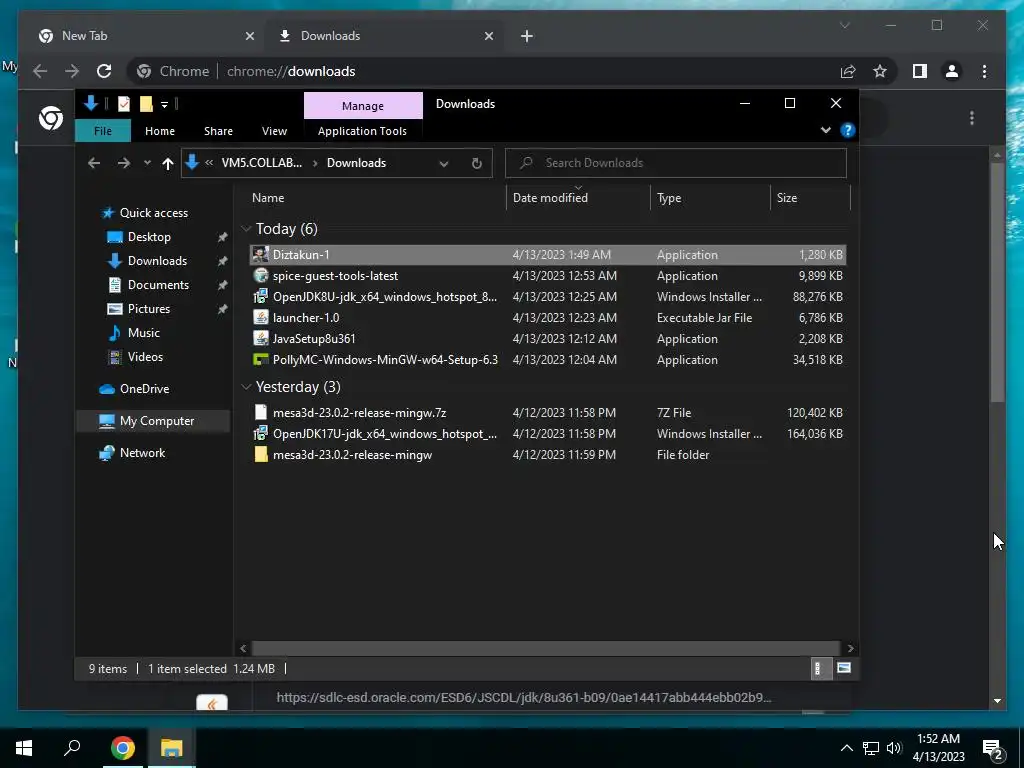1024x768 pixels.
Task: Open the Application Tools tab
Action: pyautogui.click(x=362, y=131)
